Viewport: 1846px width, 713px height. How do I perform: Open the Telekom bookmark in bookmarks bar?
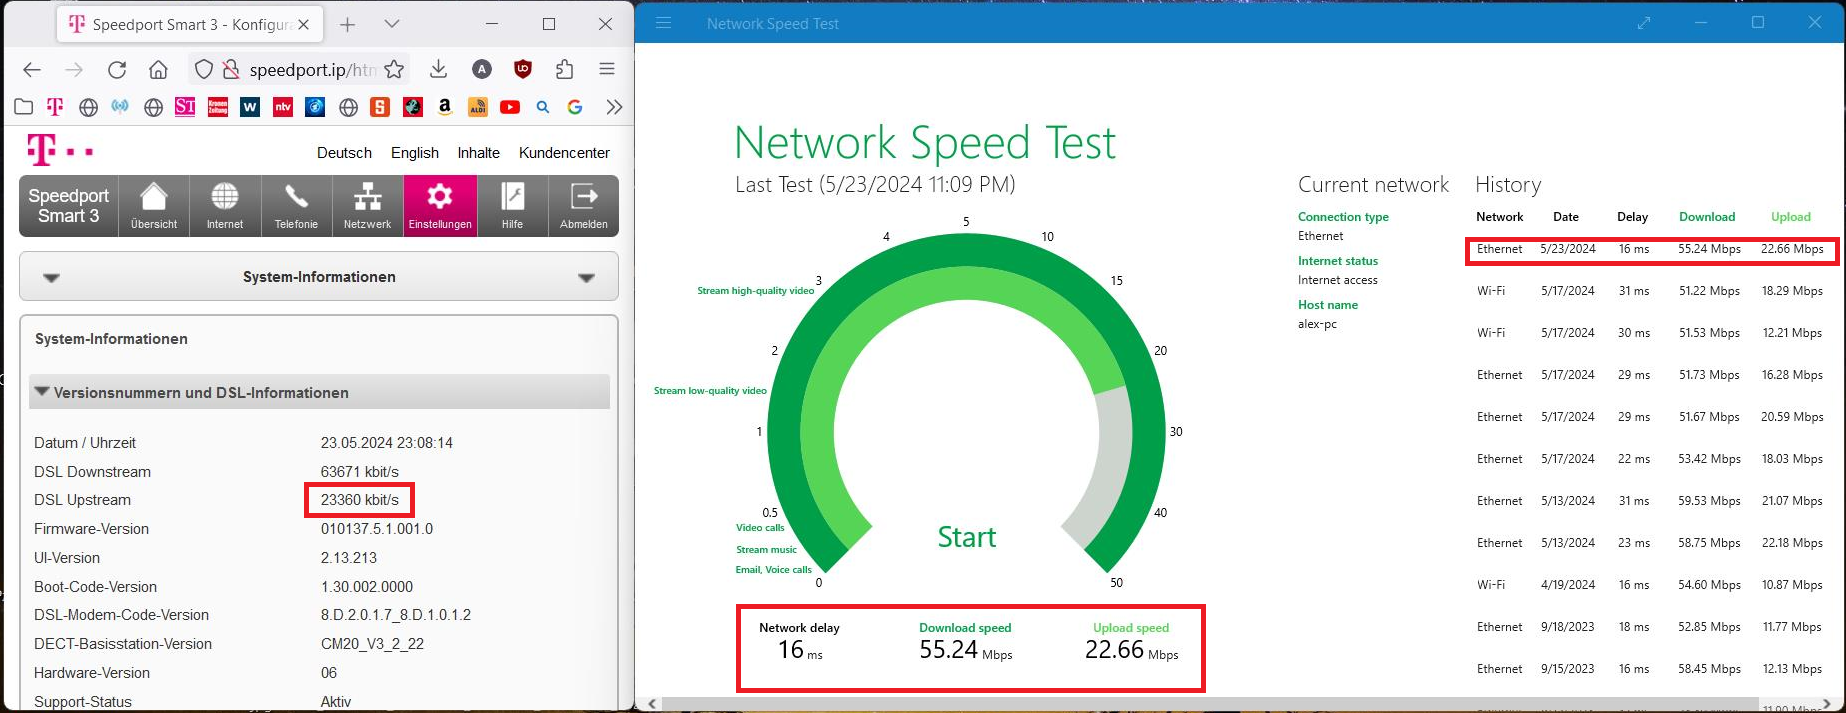coord(55,107)
